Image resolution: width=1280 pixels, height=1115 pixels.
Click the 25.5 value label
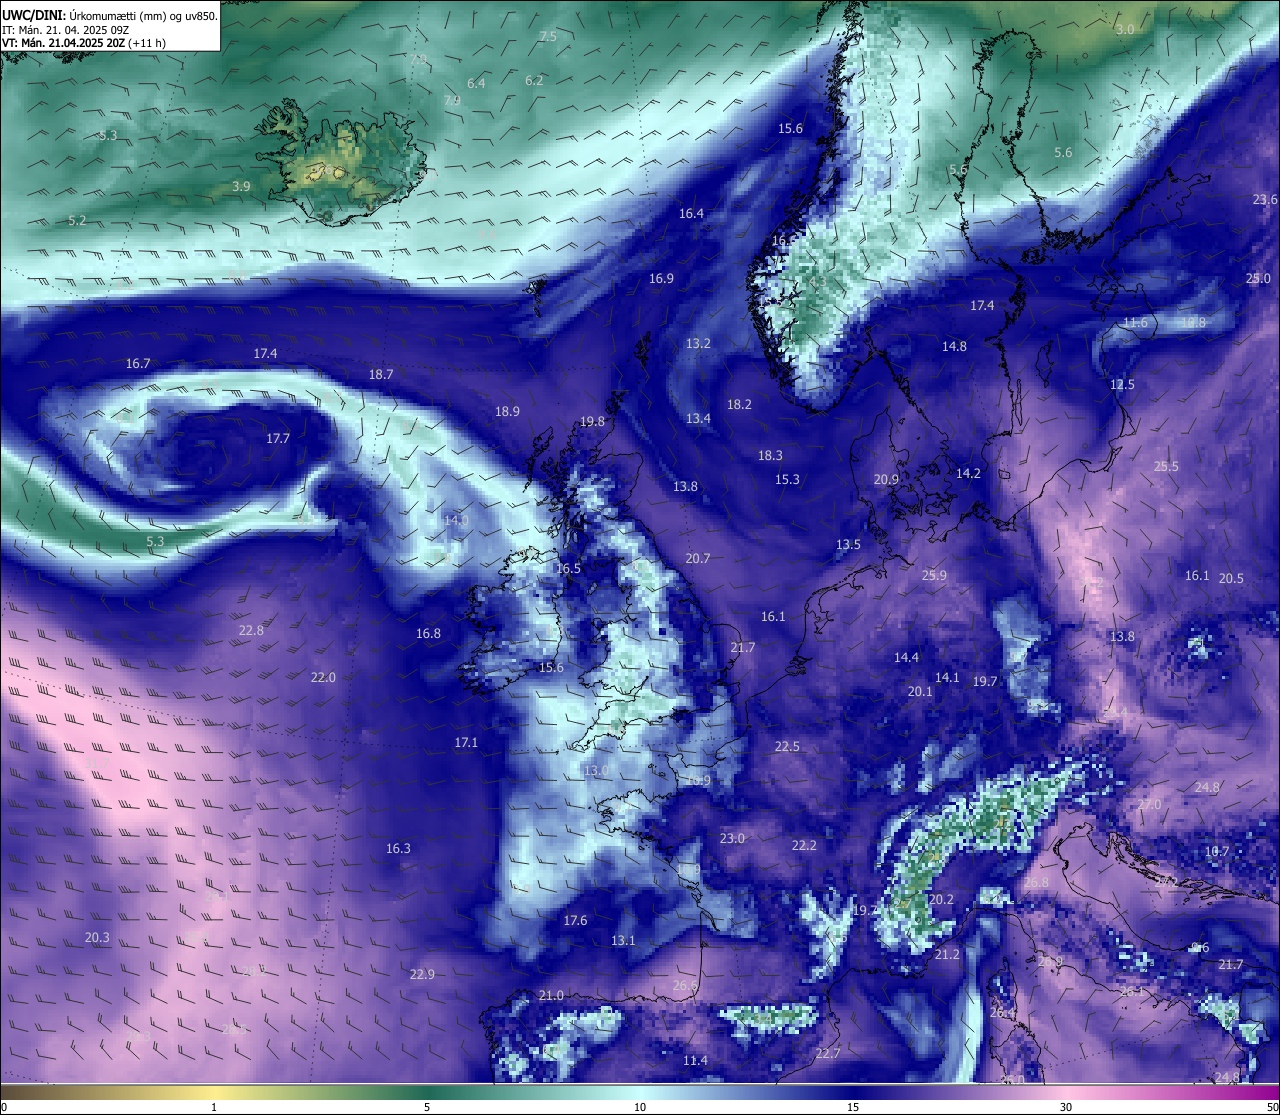pyautogui.click(x=1166, y=466)
